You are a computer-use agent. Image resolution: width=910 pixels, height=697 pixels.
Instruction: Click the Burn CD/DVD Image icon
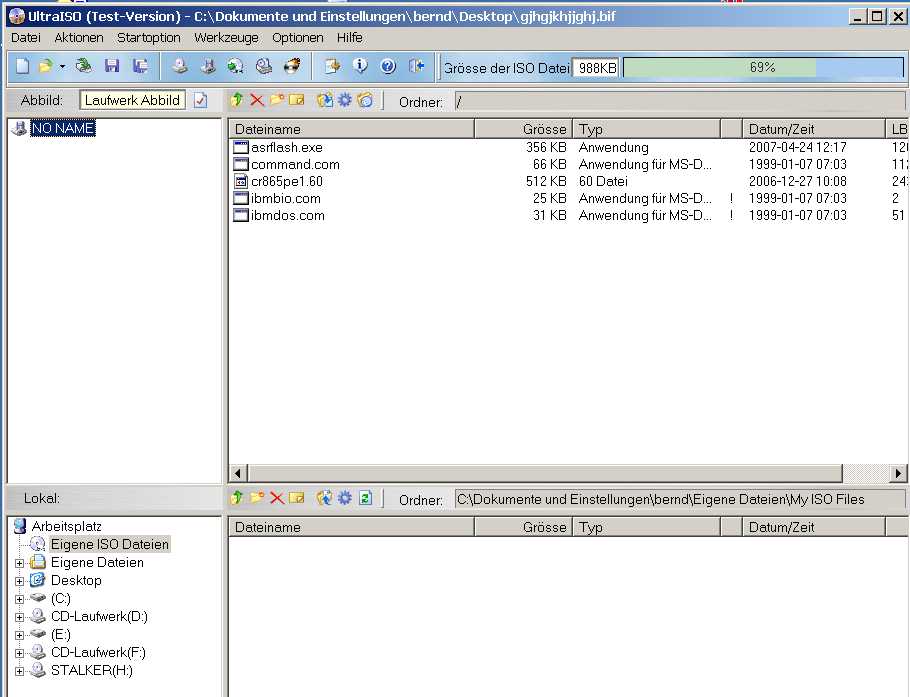click(x=292, y=66)
